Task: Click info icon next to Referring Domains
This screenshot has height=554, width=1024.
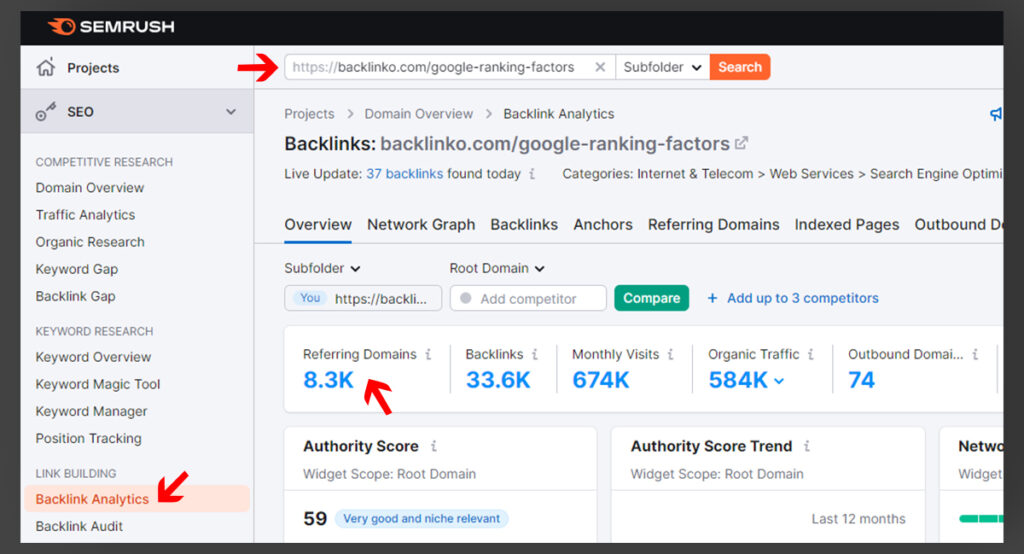Action: (x=428, y=354)
